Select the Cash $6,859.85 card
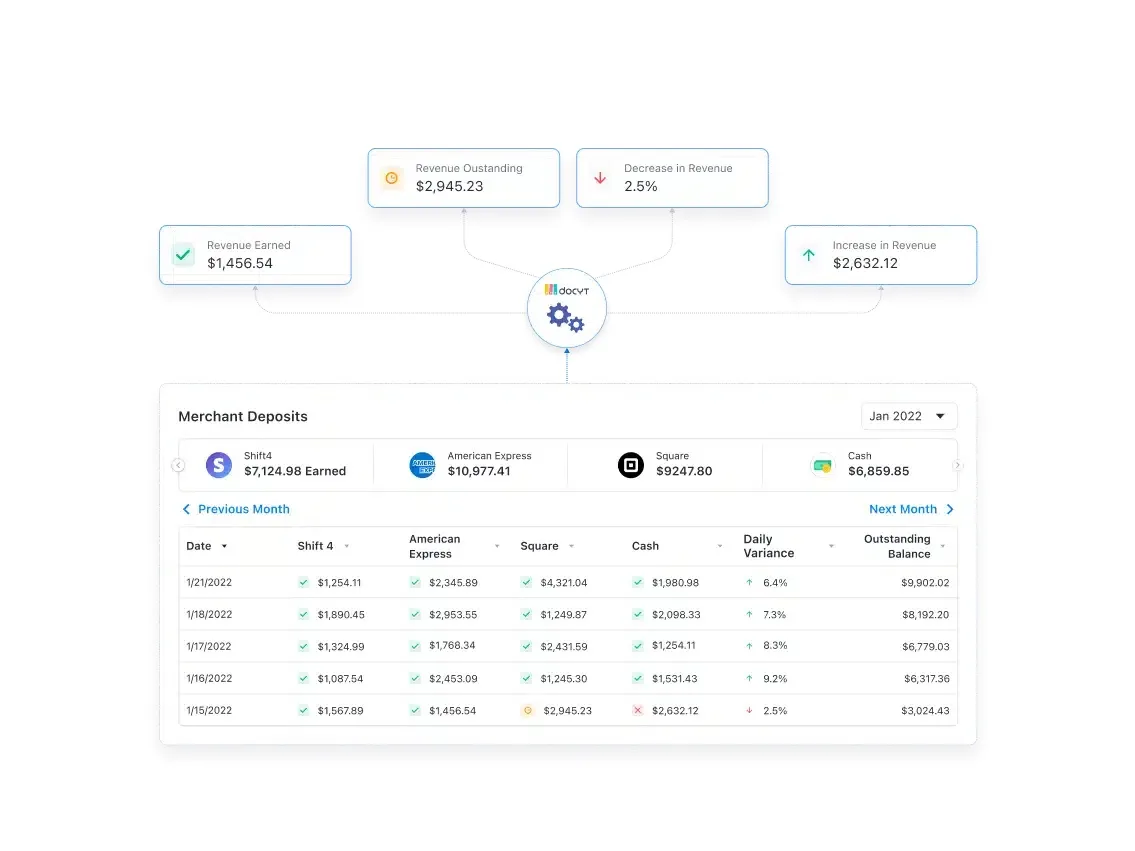The image size is (1135, 851). pyautogui.click(x=858, y=465)
